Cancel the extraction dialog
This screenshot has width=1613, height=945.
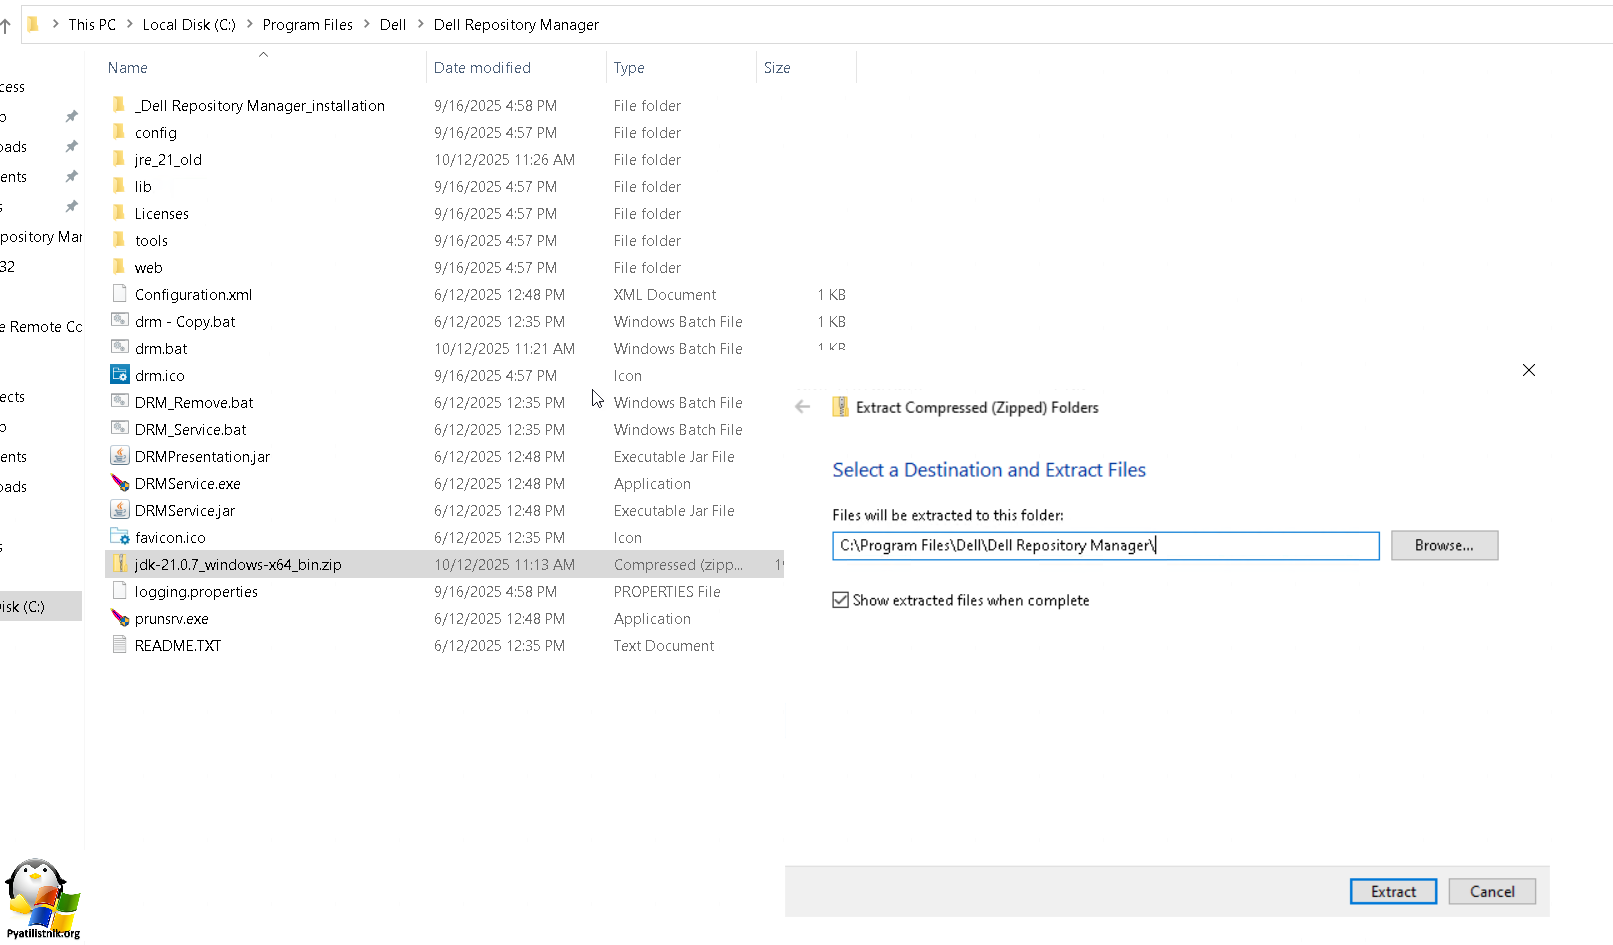pyautogui.click(x=1491, y=891)
